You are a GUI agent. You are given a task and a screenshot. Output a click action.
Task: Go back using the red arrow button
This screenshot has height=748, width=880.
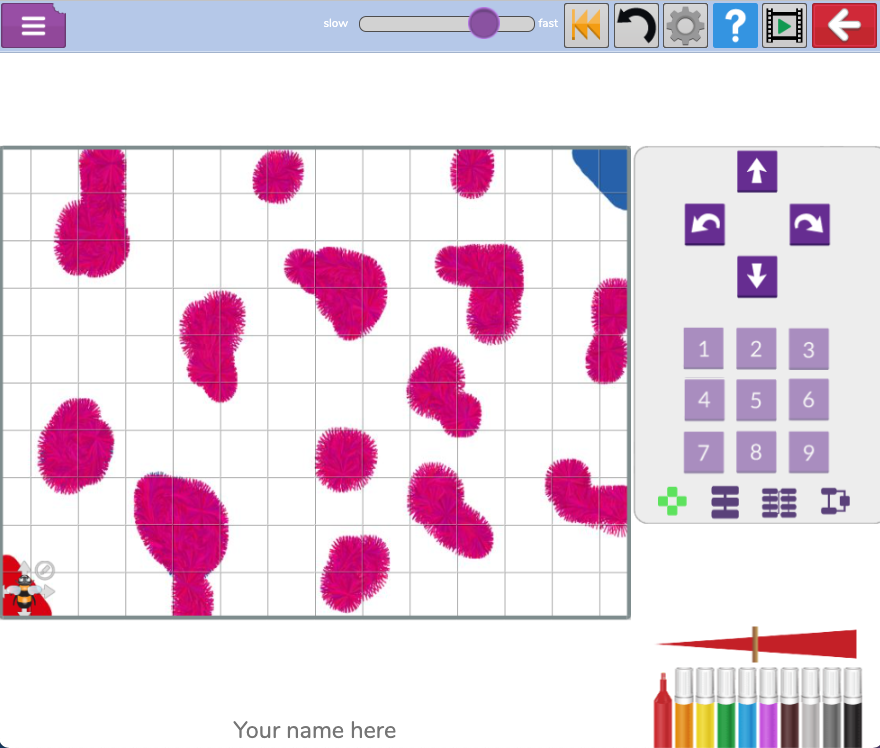tap(844, 25)
